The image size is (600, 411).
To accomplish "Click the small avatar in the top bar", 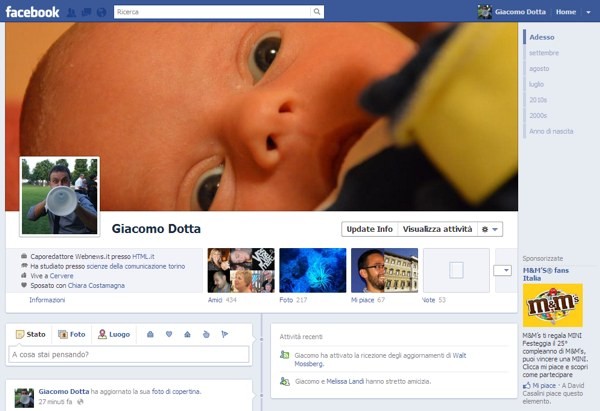I will (484, 12).
